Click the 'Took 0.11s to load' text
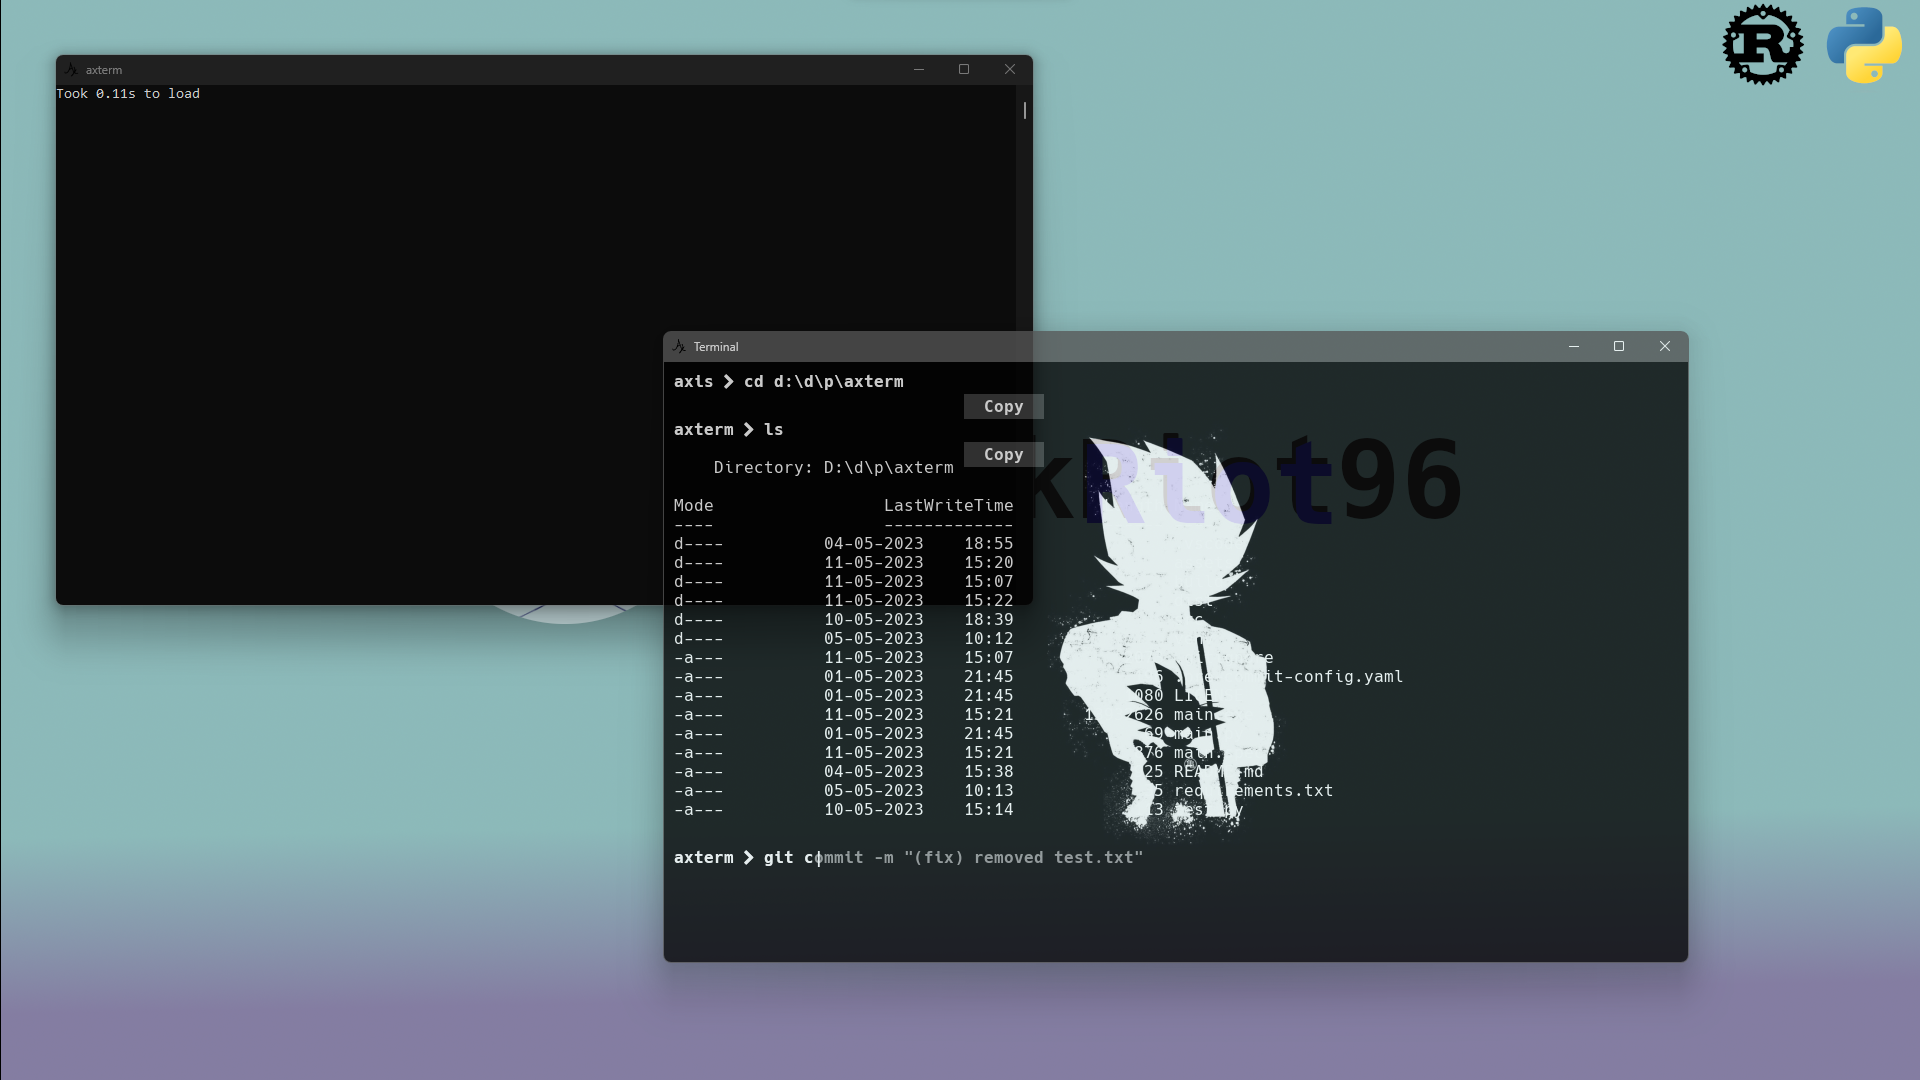1920x1080 pixels. click(128, 94)
